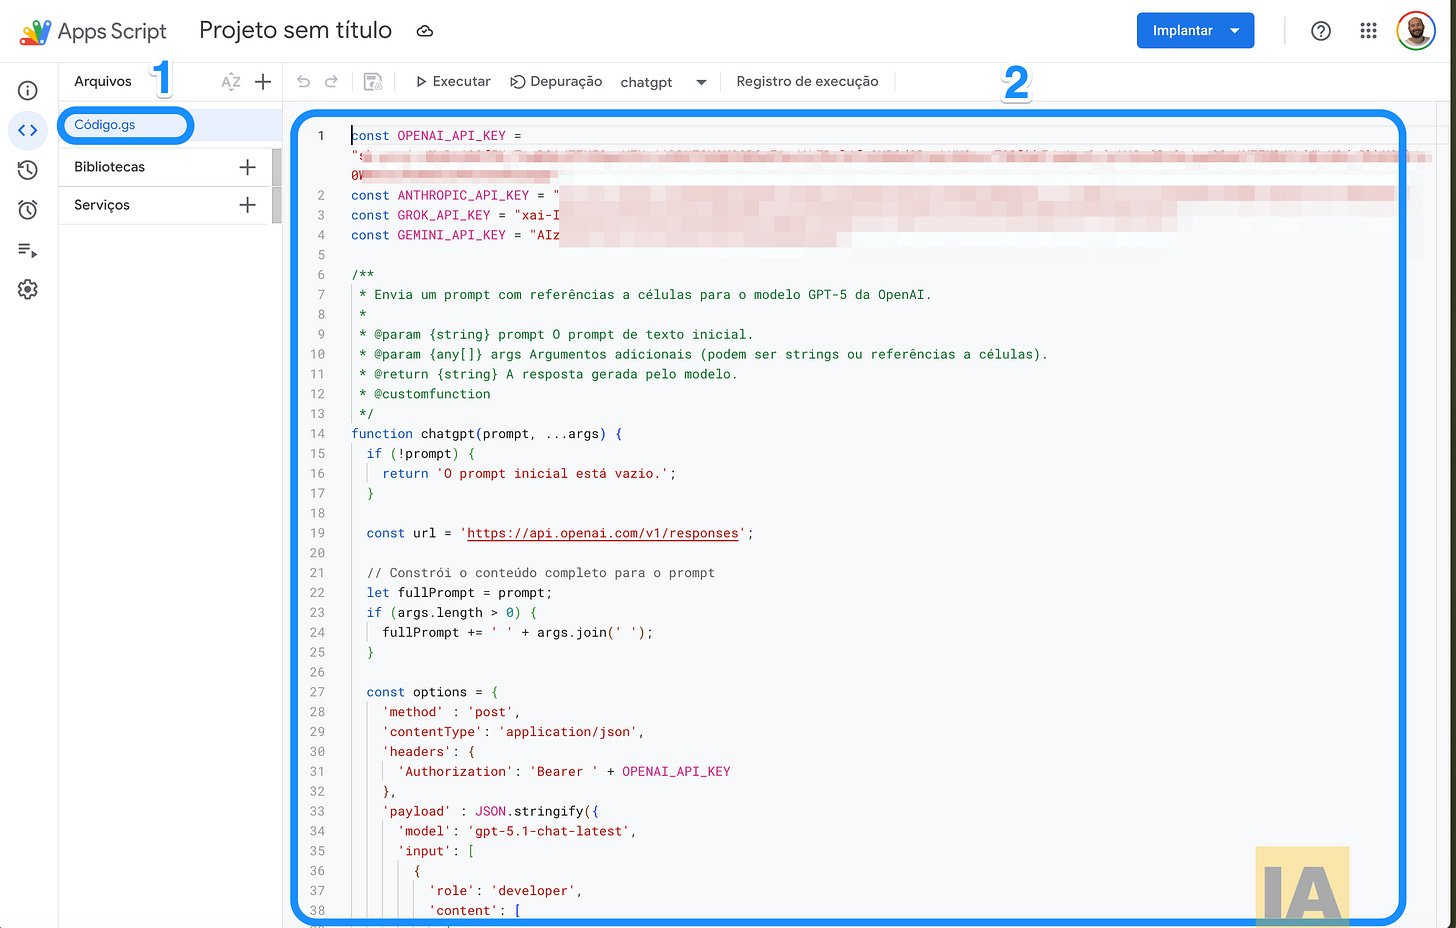
Task: Open the Implantar dropdown arrow
Action: [1237, 30]
